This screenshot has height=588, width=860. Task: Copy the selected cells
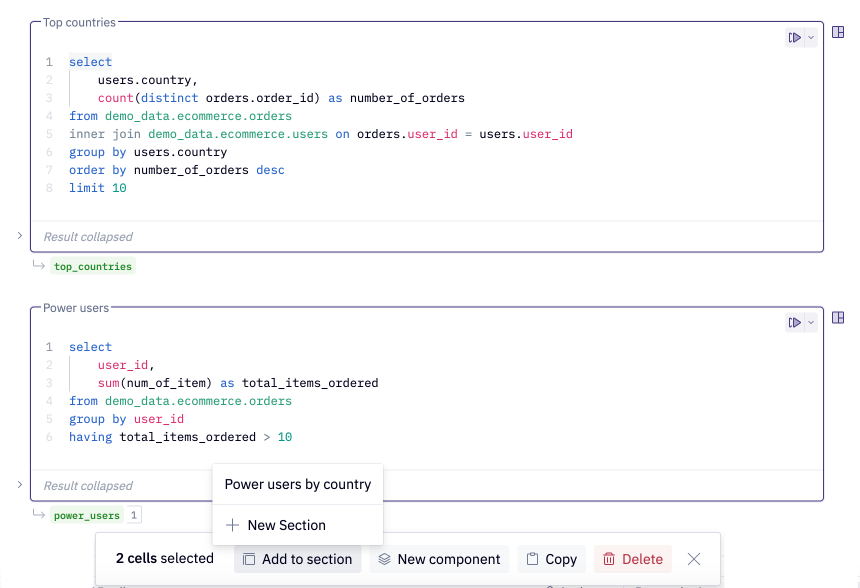(x=552, y=559)
